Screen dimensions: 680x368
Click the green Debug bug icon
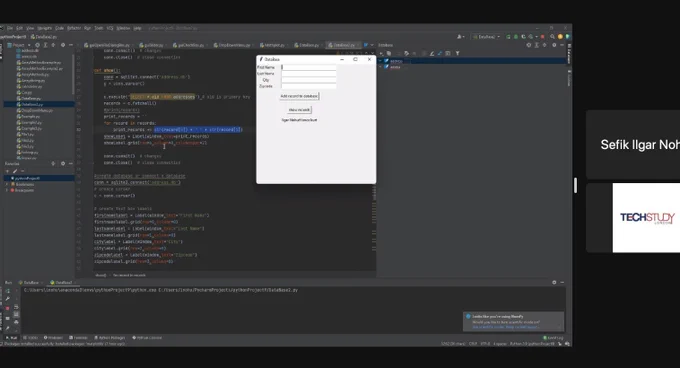tap(516, 37)
